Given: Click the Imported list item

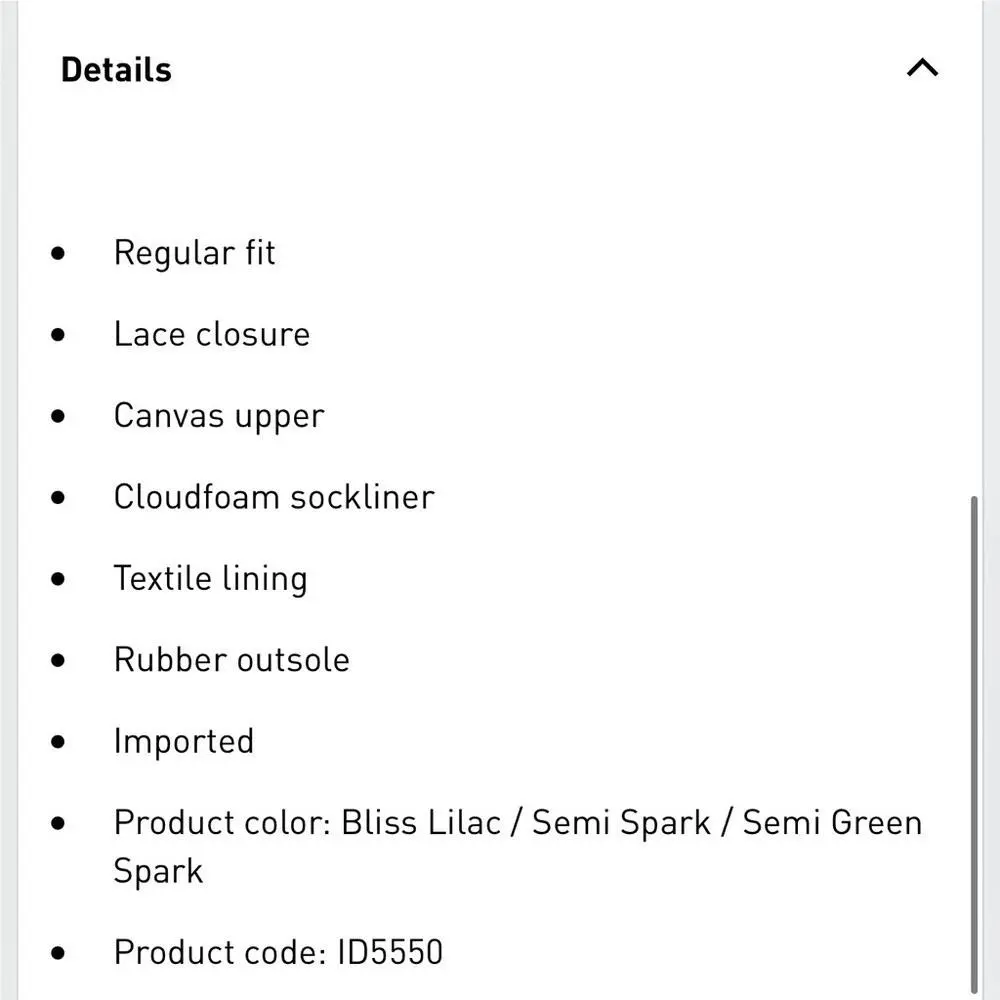Looking at the screenshot, I should (184, 742).
